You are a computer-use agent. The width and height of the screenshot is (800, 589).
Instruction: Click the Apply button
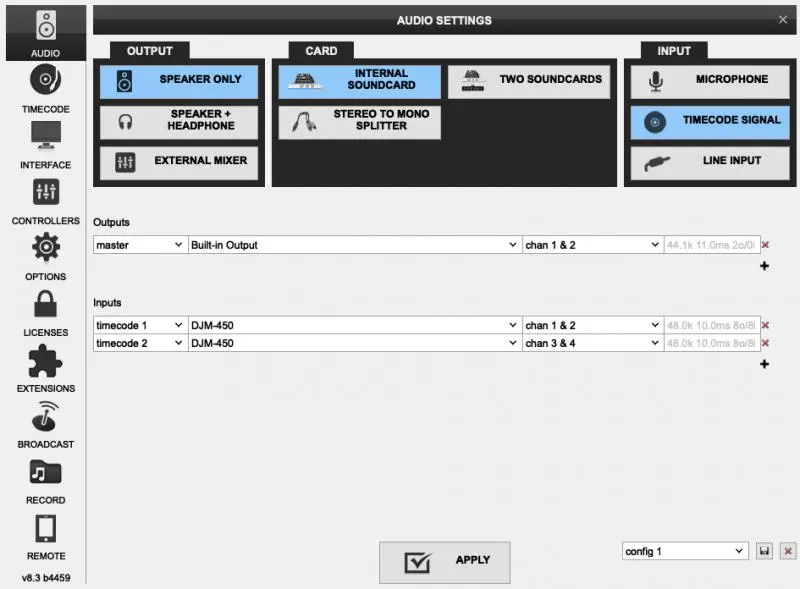[444, 561]
